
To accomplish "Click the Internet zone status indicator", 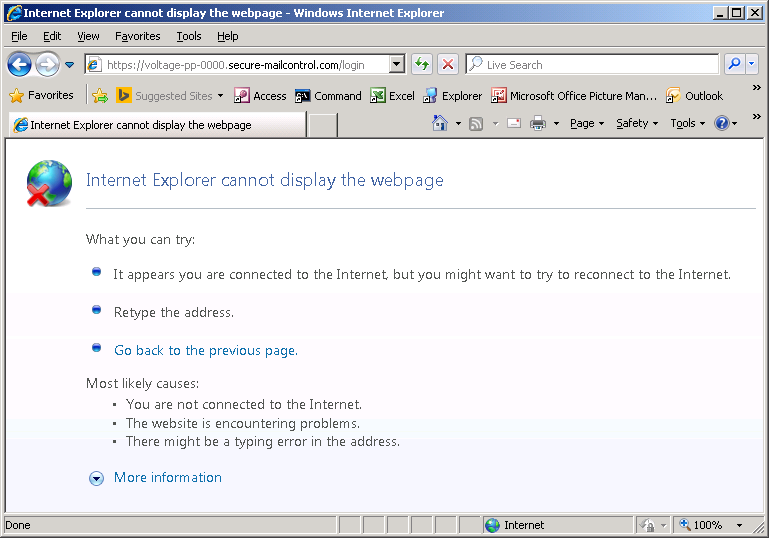I will (558, 525).
